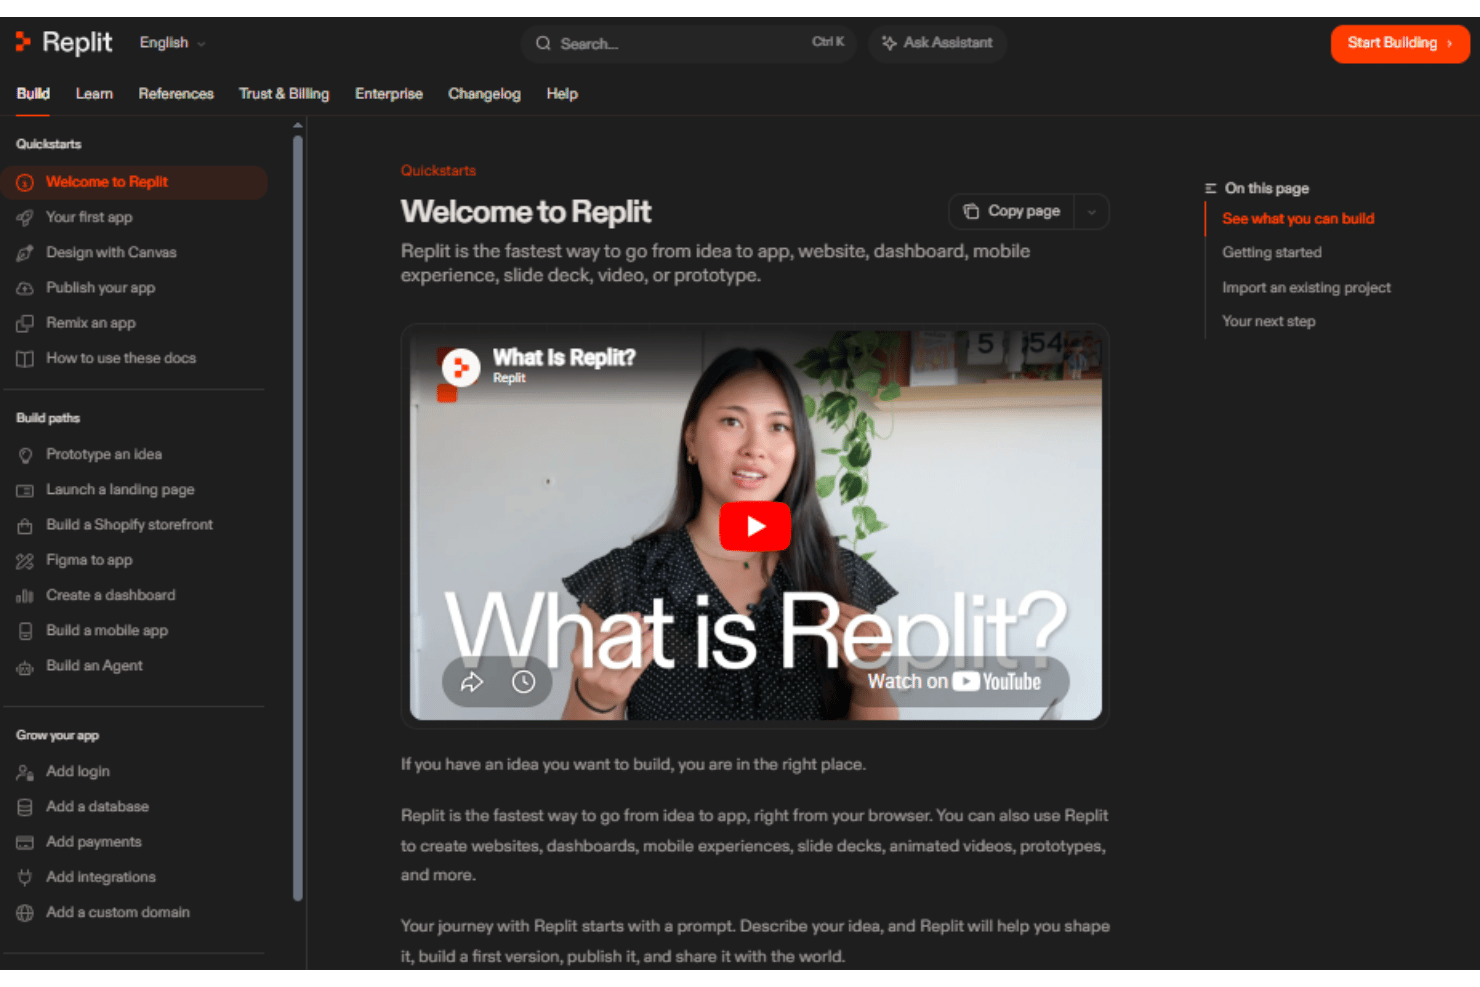Click the Watch later clock icon on video
Viewport: 1480px width, 987px height.
tap(524, 682)
